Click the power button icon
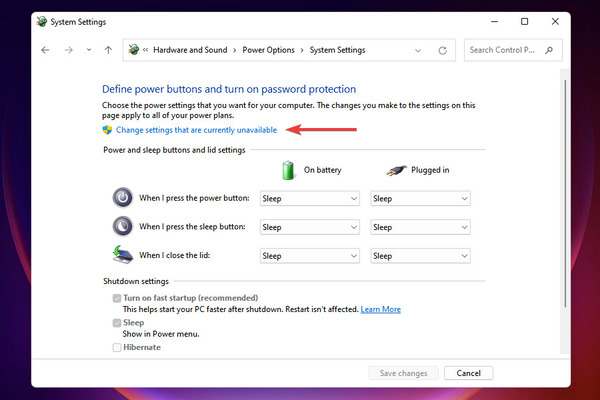Viewport: 600px width, 400px height. click(x=122, y=198)
